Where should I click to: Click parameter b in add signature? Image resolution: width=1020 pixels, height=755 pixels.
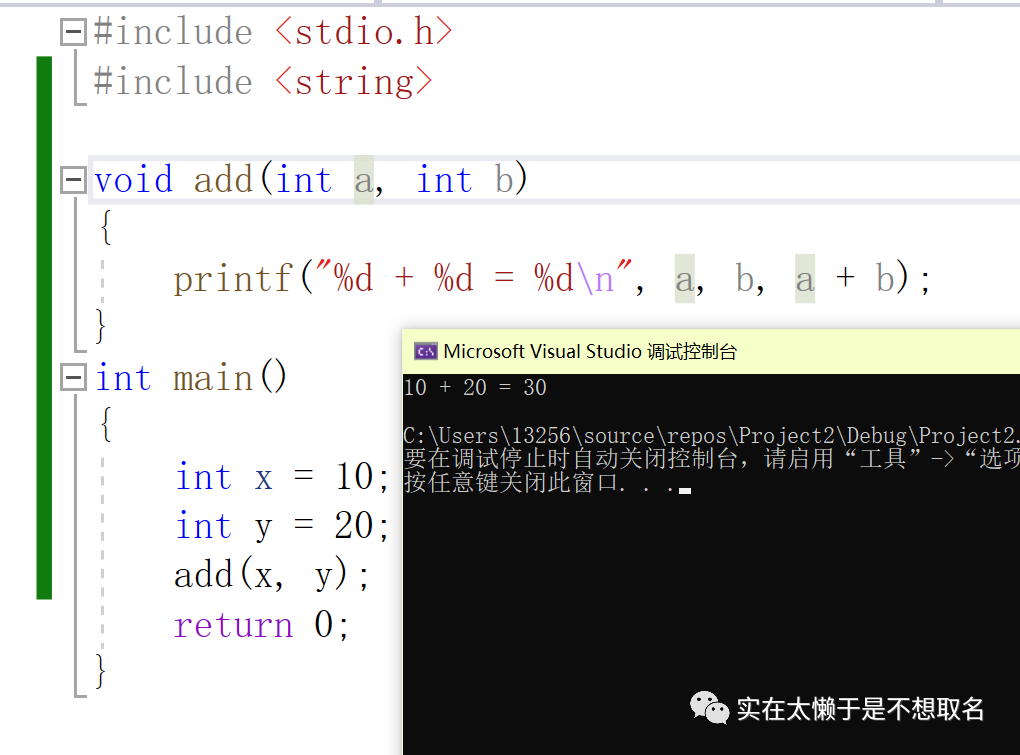click(x=505, y=181)
